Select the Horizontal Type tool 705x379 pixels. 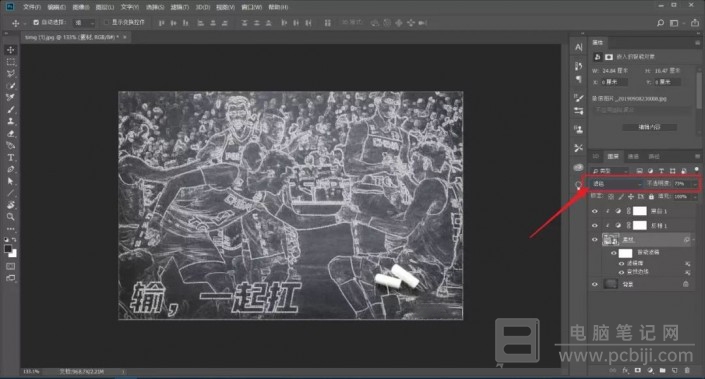coord(10,157)
